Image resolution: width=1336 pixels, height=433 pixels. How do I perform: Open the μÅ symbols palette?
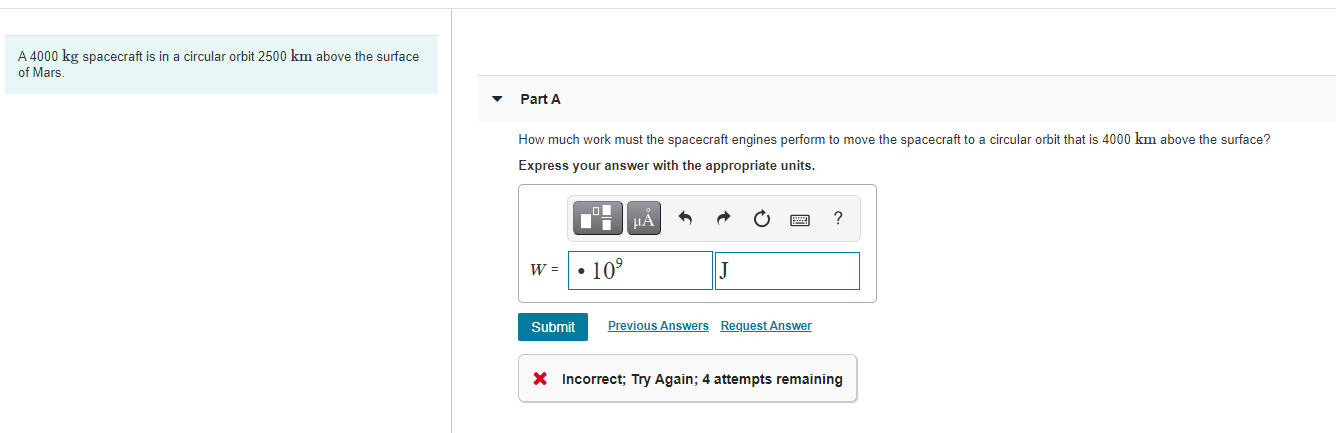click(645, 218)
